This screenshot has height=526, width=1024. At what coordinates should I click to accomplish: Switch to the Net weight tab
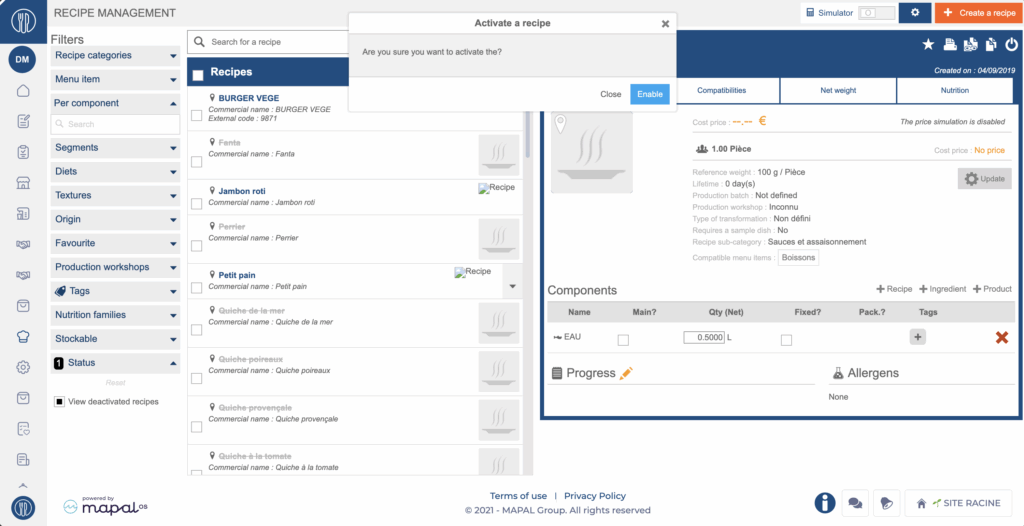pos(839,91)
